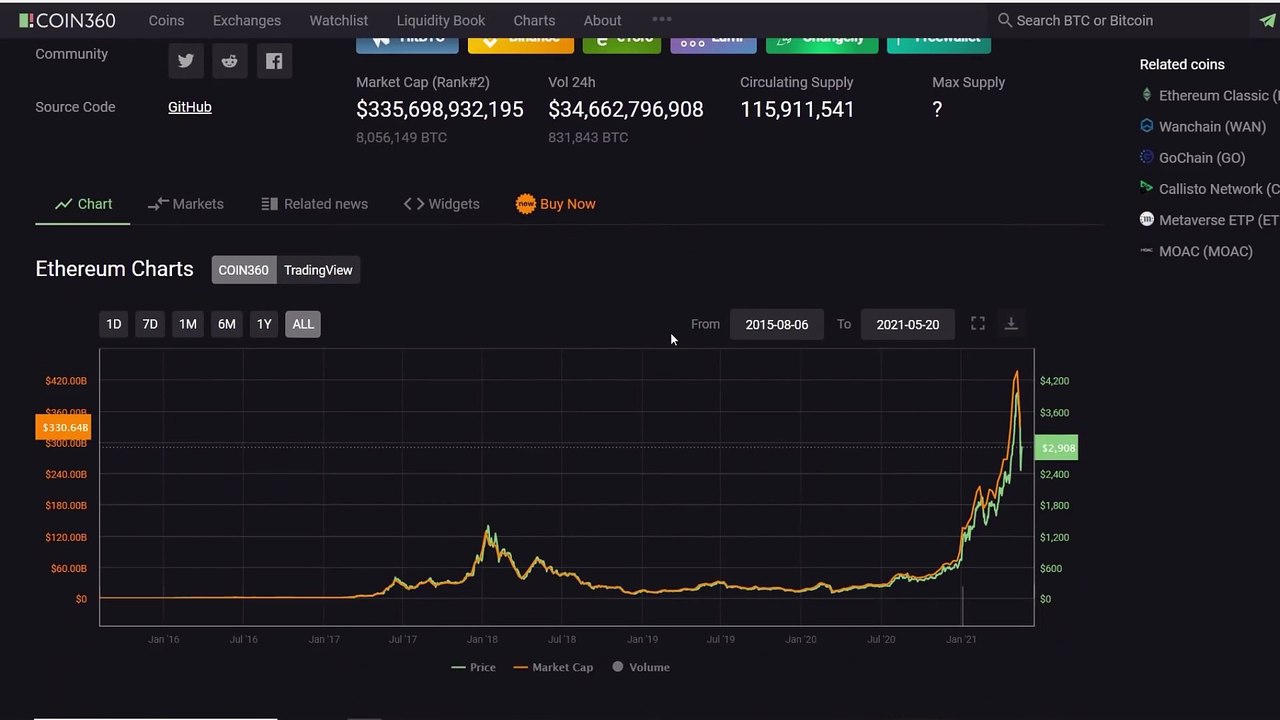1280x720 pixels.
Task: Click the Max Supply question mark
Action: [x=937, y=109]
